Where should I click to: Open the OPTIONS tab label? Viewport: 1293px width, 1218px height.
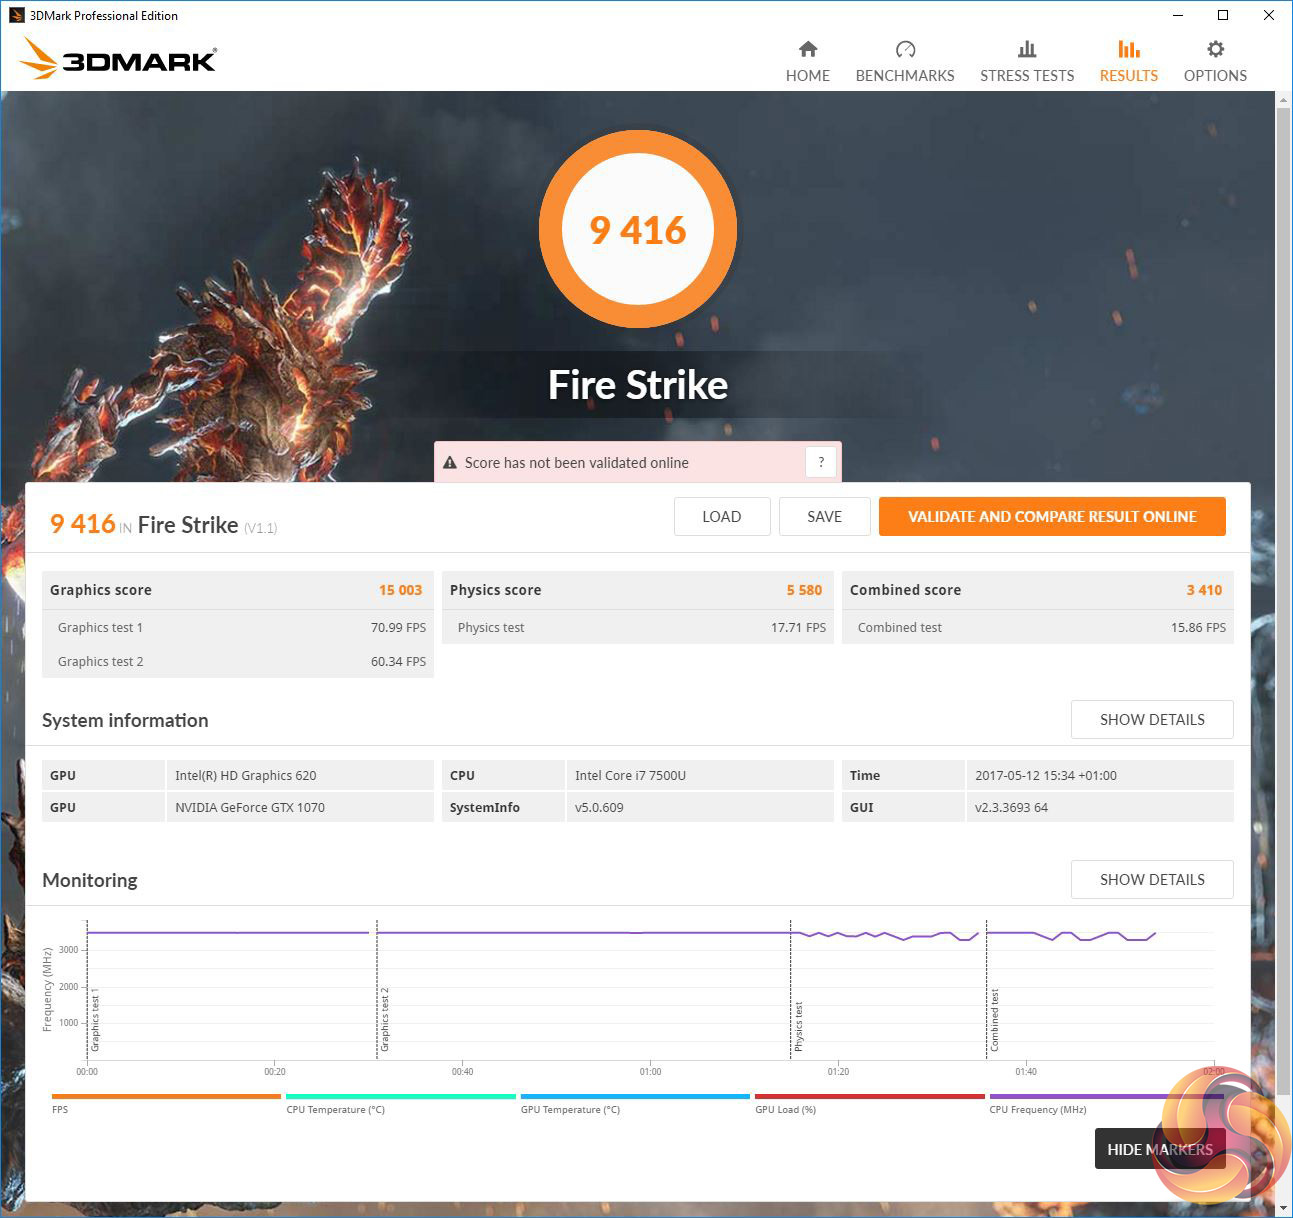(x=1215, y=76)
